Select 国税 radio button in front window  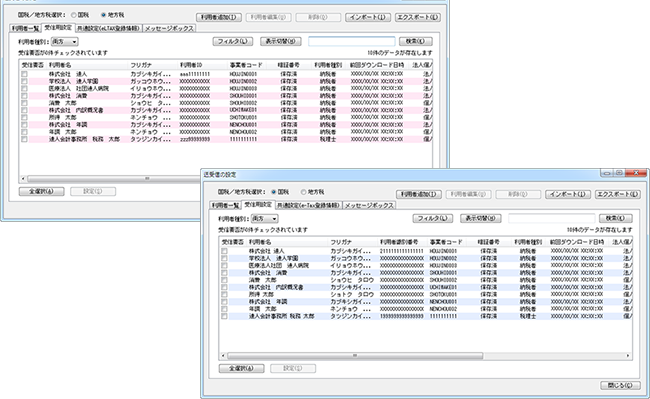[274, 192]
